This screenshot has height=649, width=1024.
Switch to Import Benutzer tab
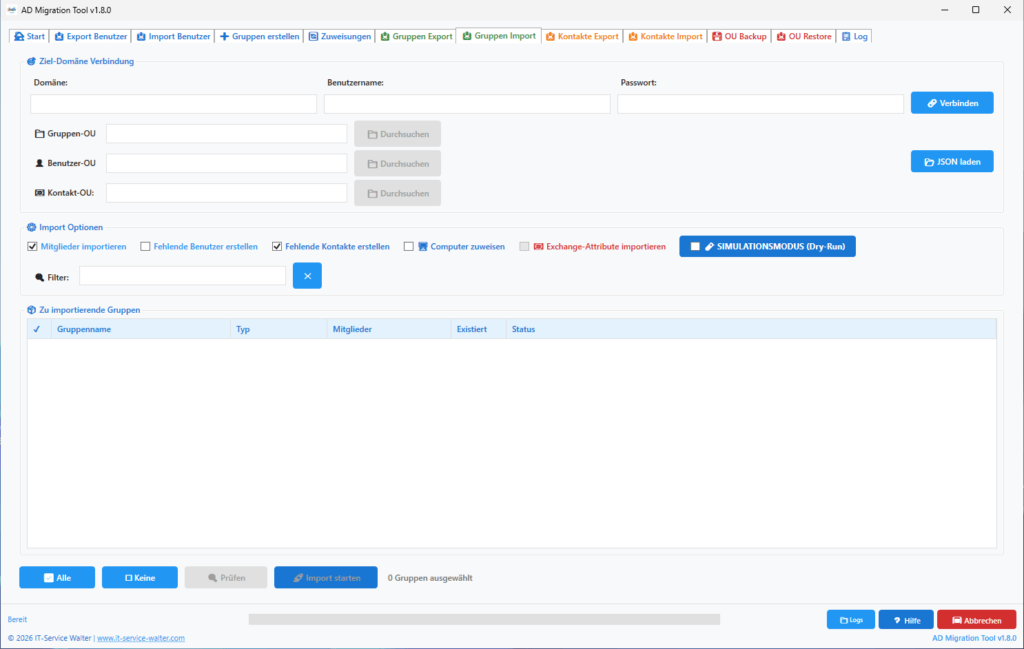(173, 37)
